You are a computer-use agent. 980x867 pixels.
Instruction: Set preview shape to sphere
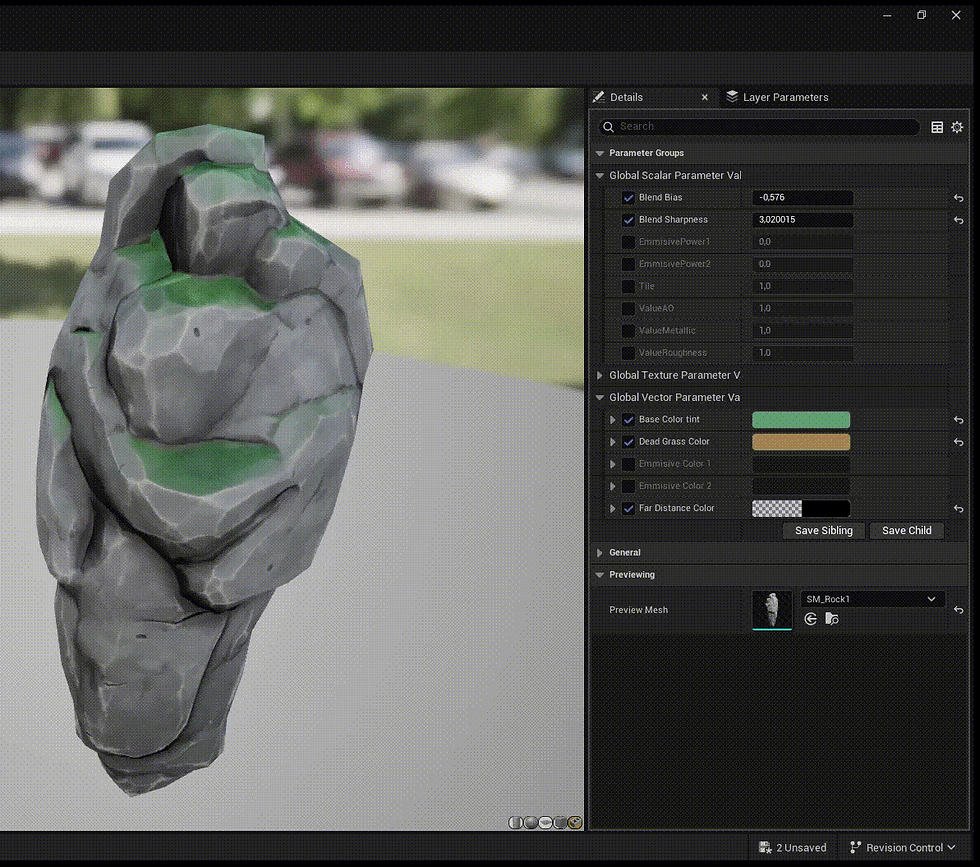tap(531, 823)
